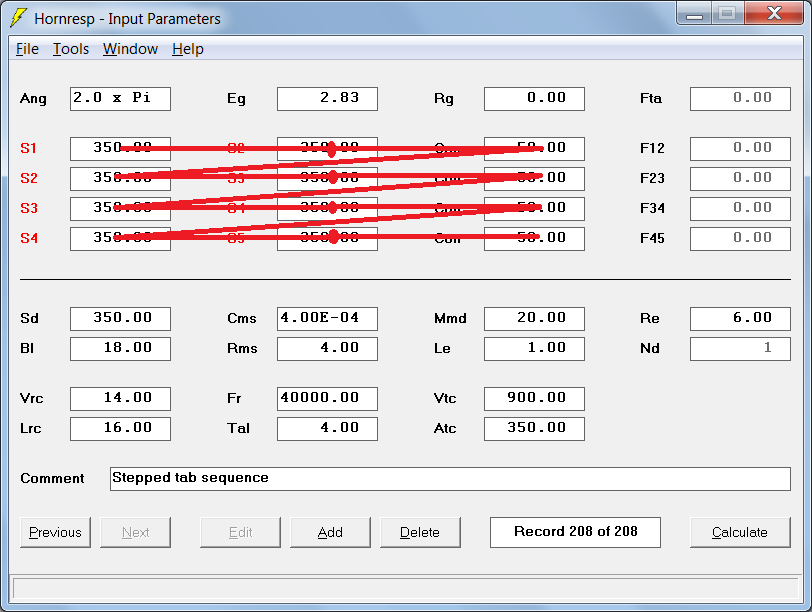Select the F34 input field
This screenshot has height=612, width=812.
741,209
